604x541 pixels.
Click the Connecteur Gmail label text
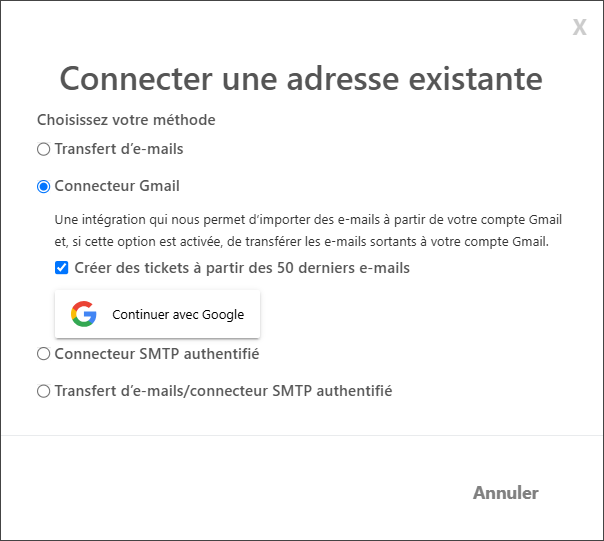click(117, 186)
